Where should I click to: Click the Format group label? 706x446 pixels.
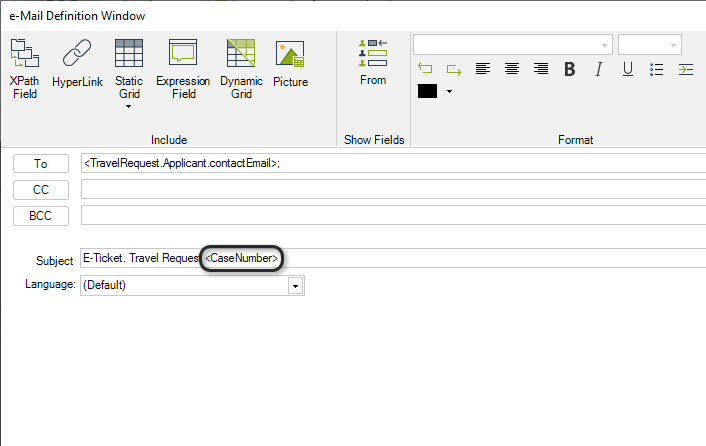coord(575,140)
